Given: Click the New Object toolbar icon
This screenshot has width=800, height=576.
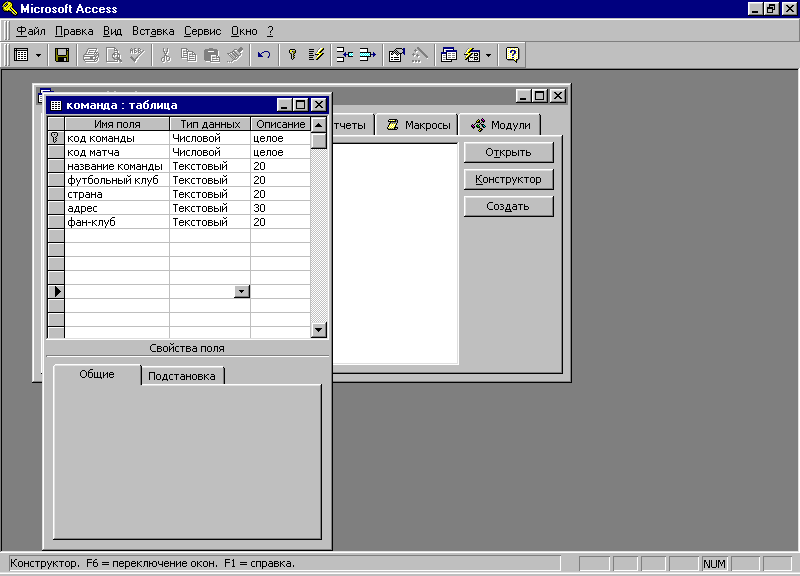Looking at the screenshot, I should pyautogui.click(x=472, y=55).
